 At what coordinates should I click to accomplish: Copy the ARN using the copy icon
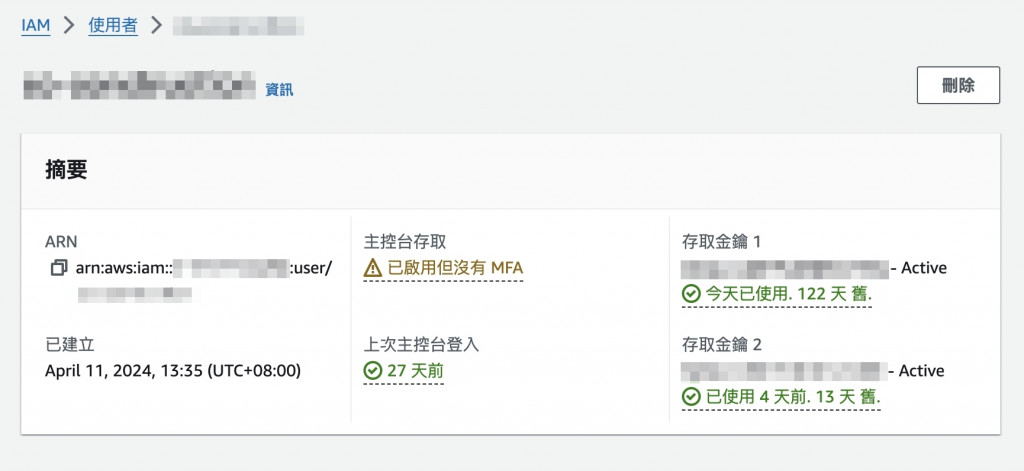(58, 268)
